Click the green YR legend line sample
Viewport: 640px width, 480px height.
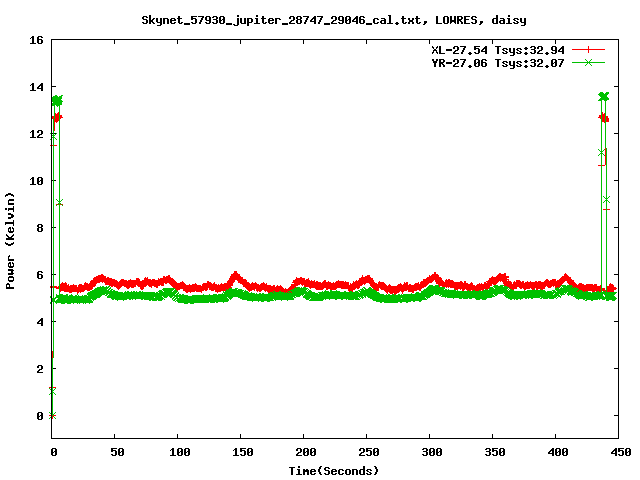coord(588,62)
